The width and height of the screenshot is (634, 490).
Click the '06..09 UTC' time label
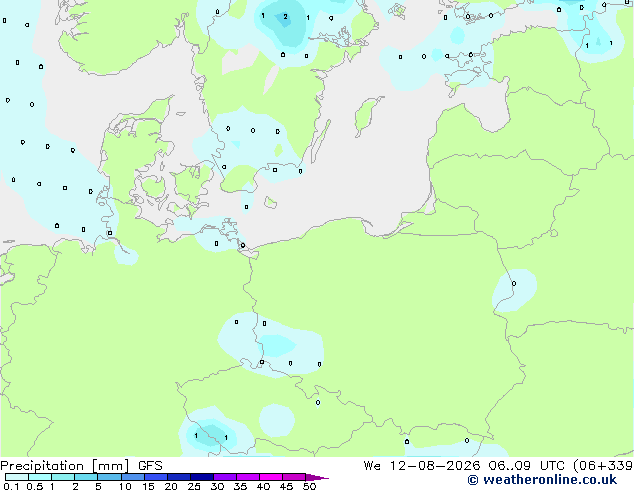click(526, 466)
